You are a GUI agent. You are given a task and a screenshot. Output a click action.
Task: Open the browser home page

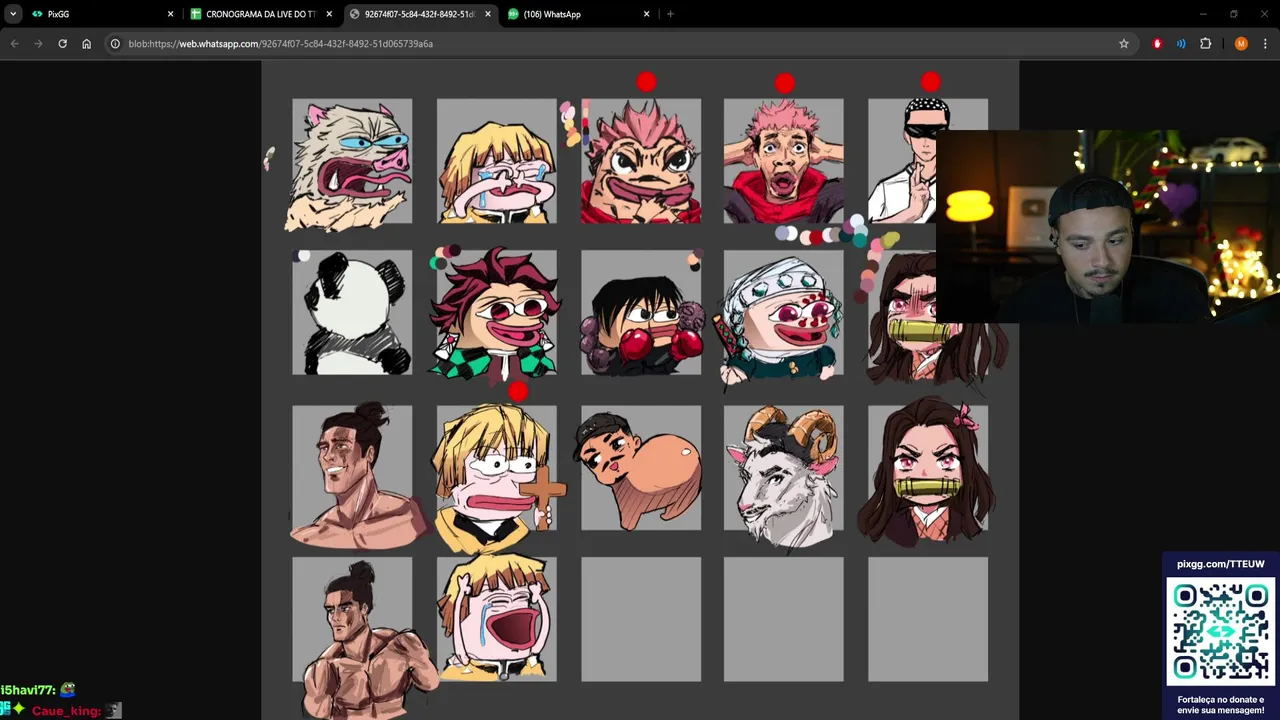click(x=86, y=44)
